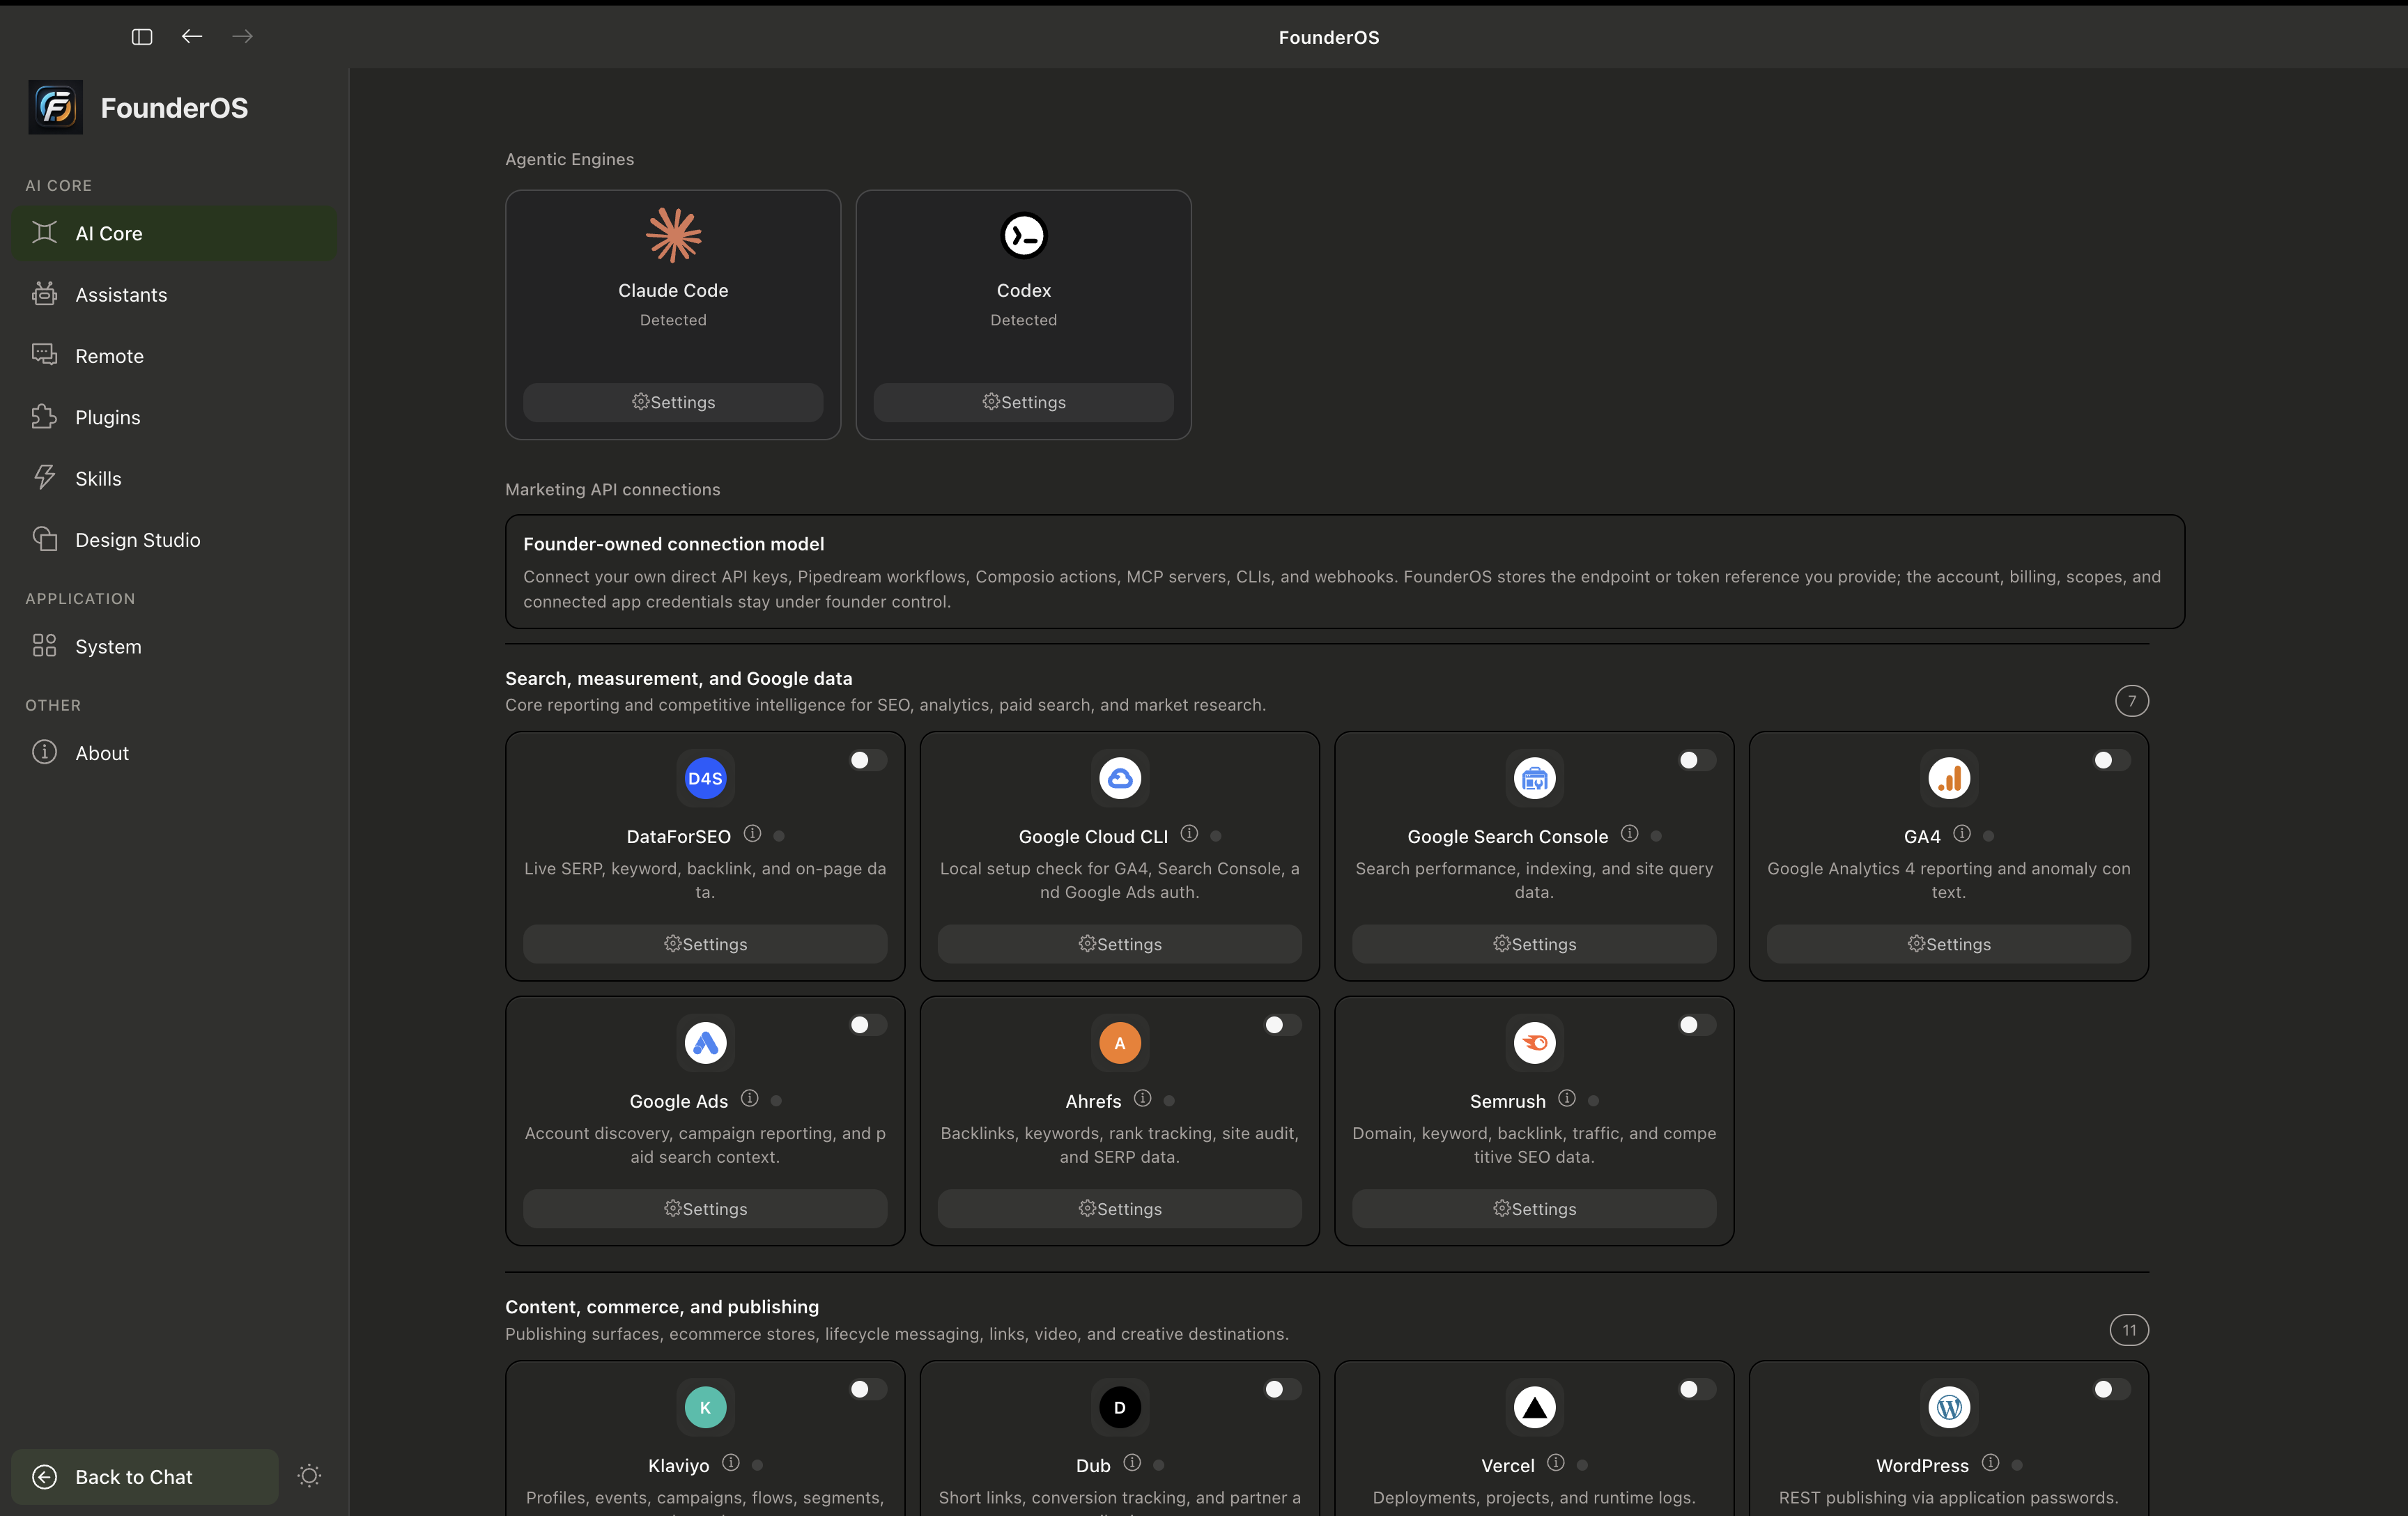Enable the Google Search Console toggle
Screen dimensions: 2408x1516
click(x=1697, y=760)
